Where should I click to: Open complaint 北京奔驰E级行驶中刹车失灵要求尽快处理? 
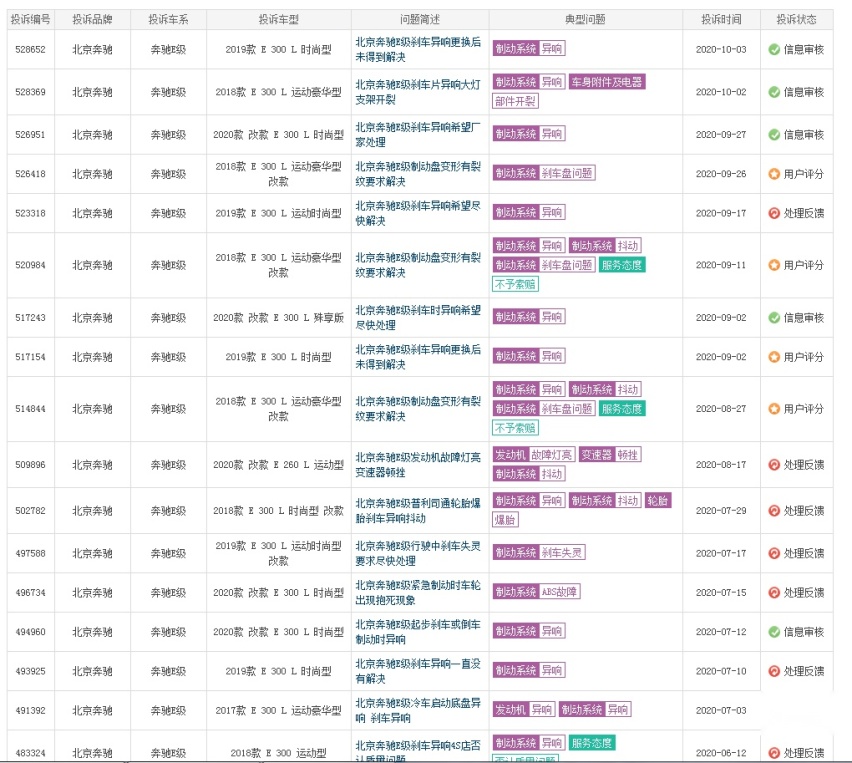(x=418, y=553)
